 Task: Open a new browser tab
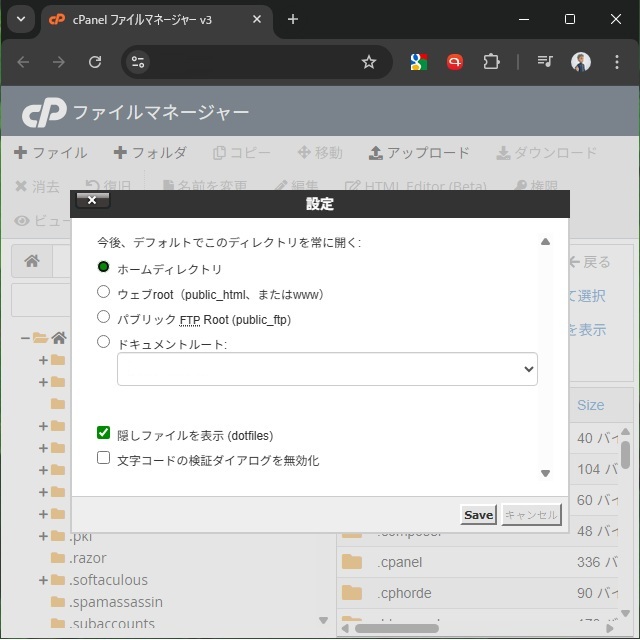tap(293, 19)
